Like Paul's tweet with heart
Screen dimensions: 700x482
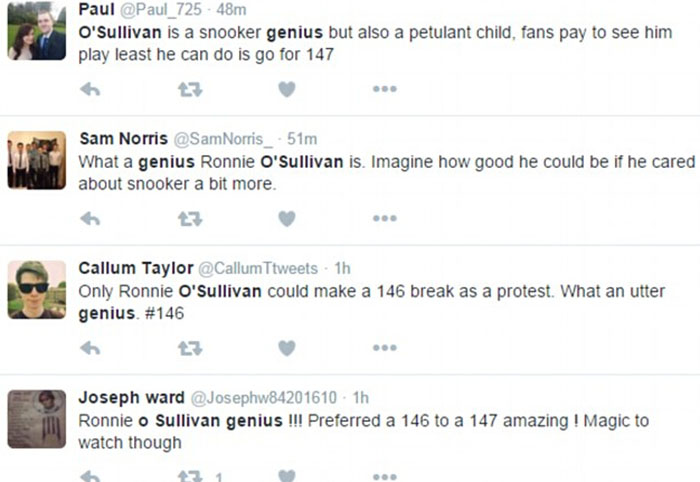[x=287, y=89]
